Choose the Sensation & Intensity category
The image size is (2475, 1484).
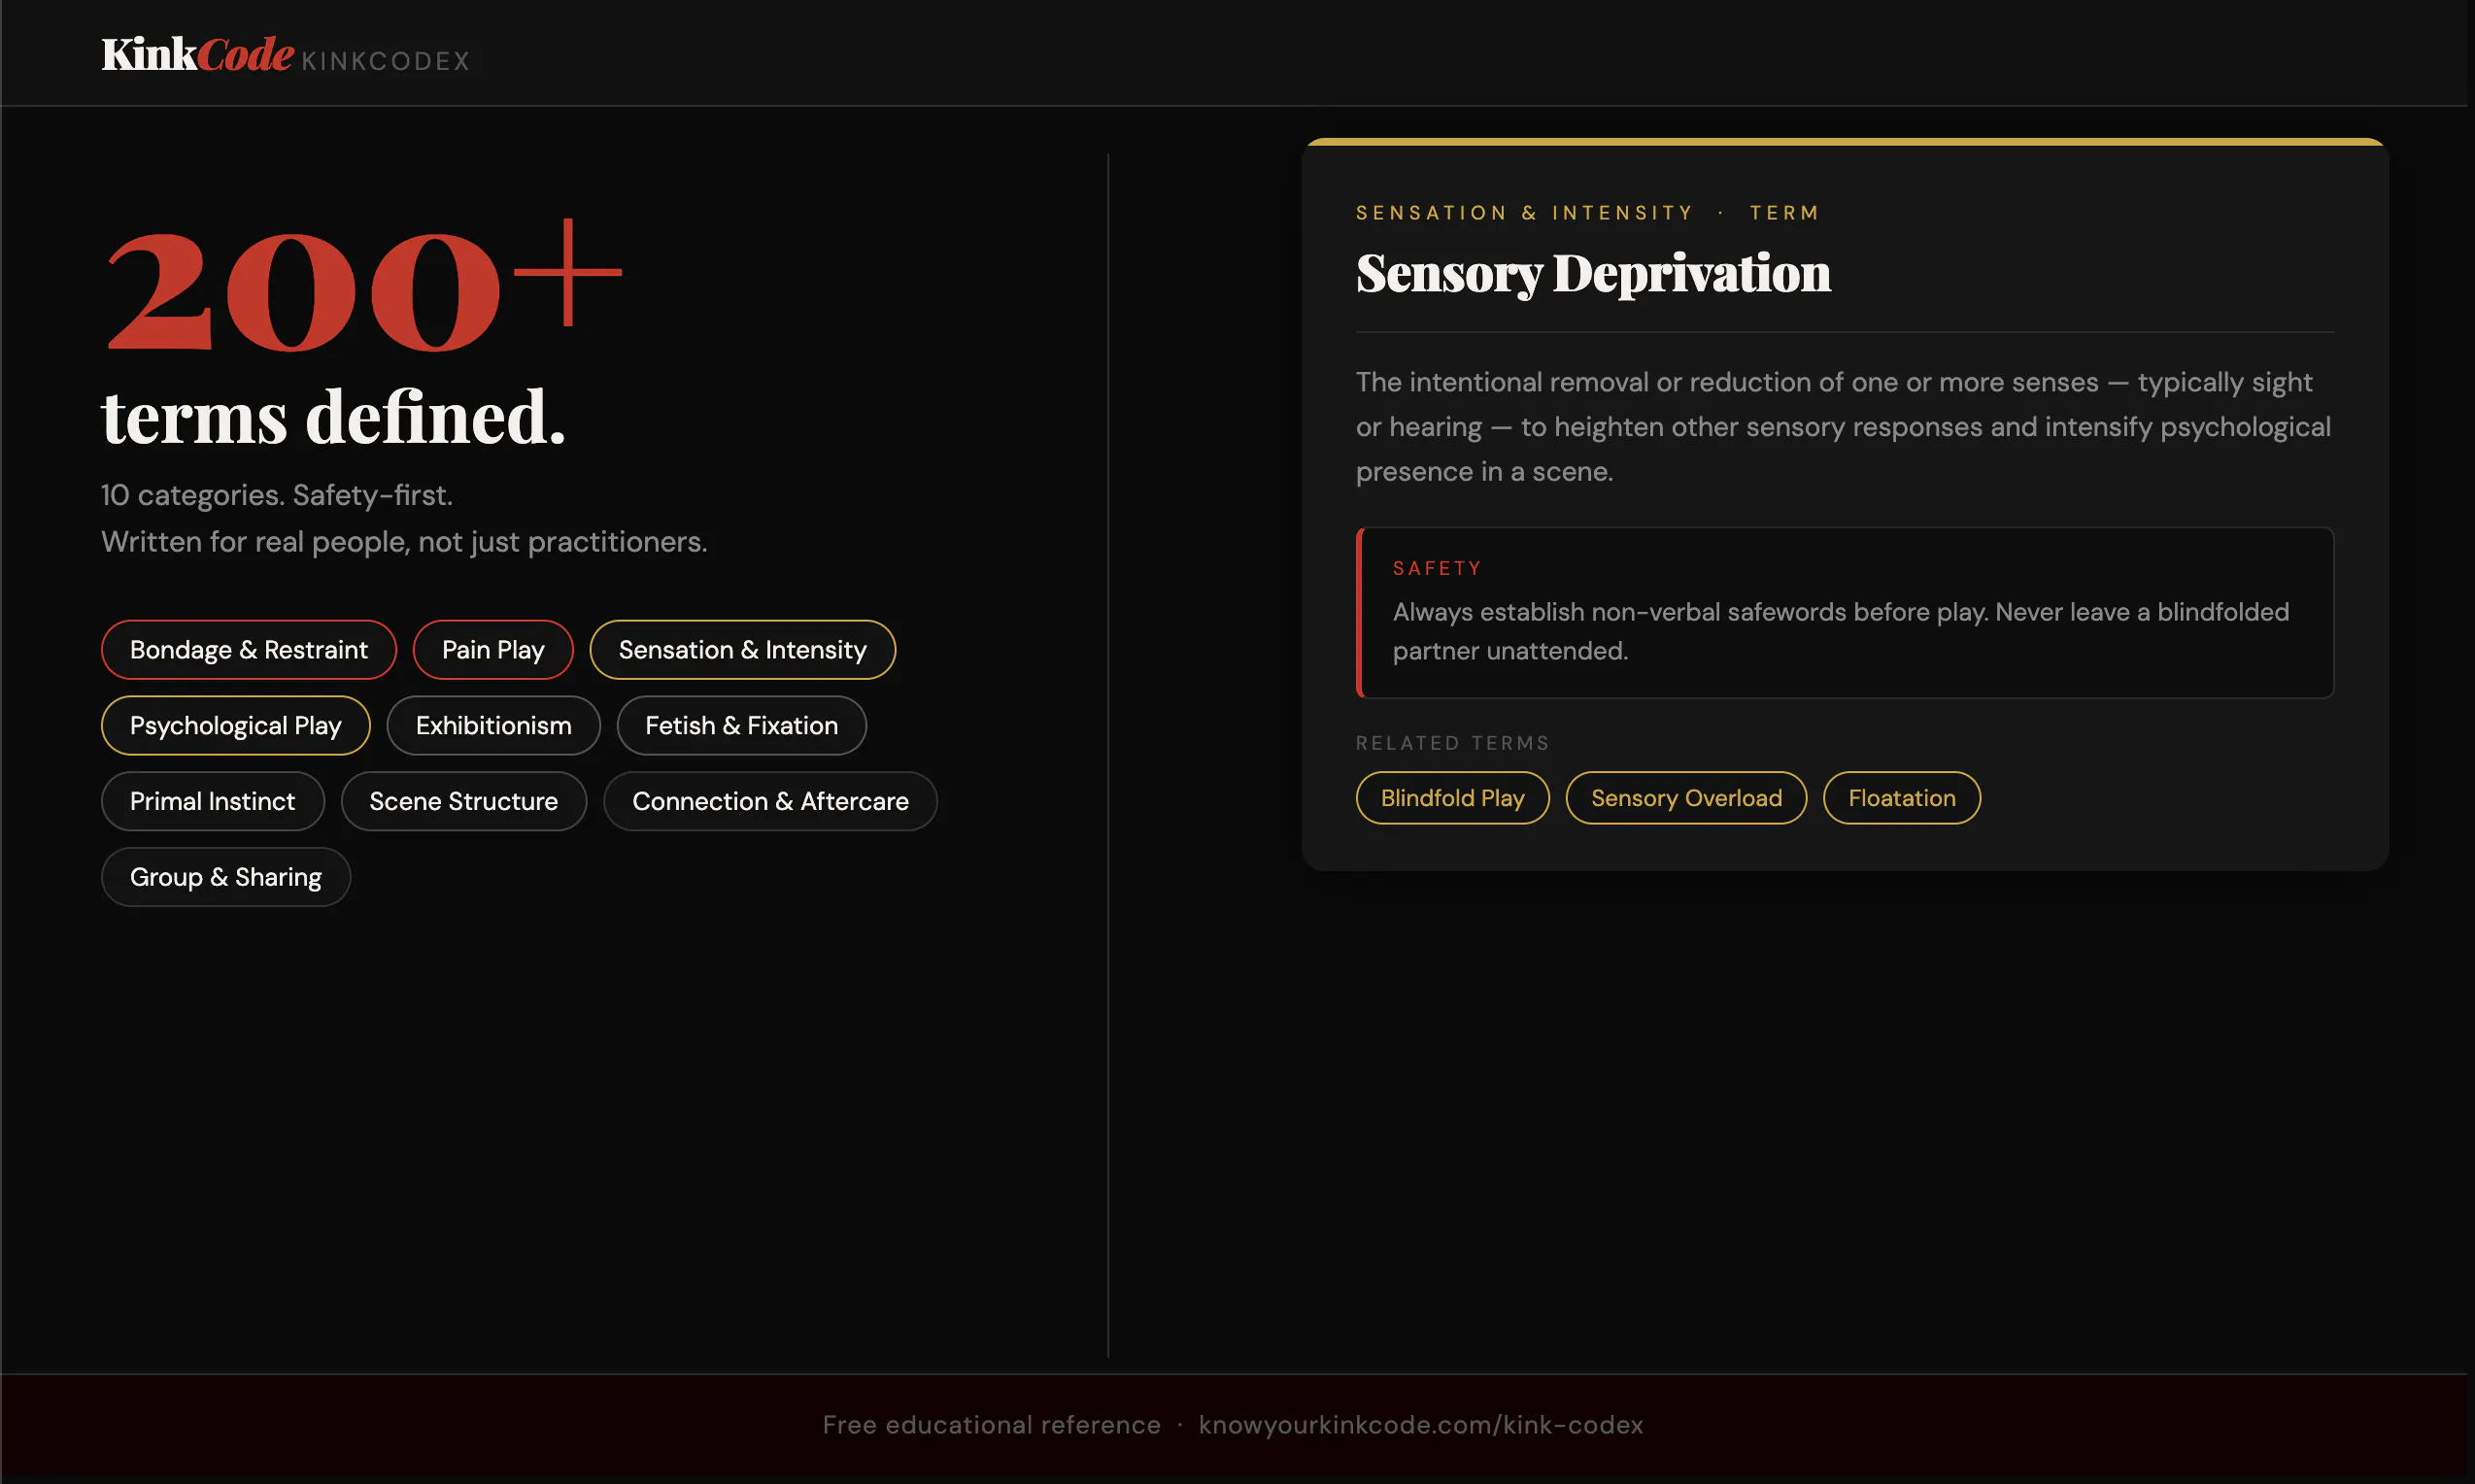(x=743, y=650)
